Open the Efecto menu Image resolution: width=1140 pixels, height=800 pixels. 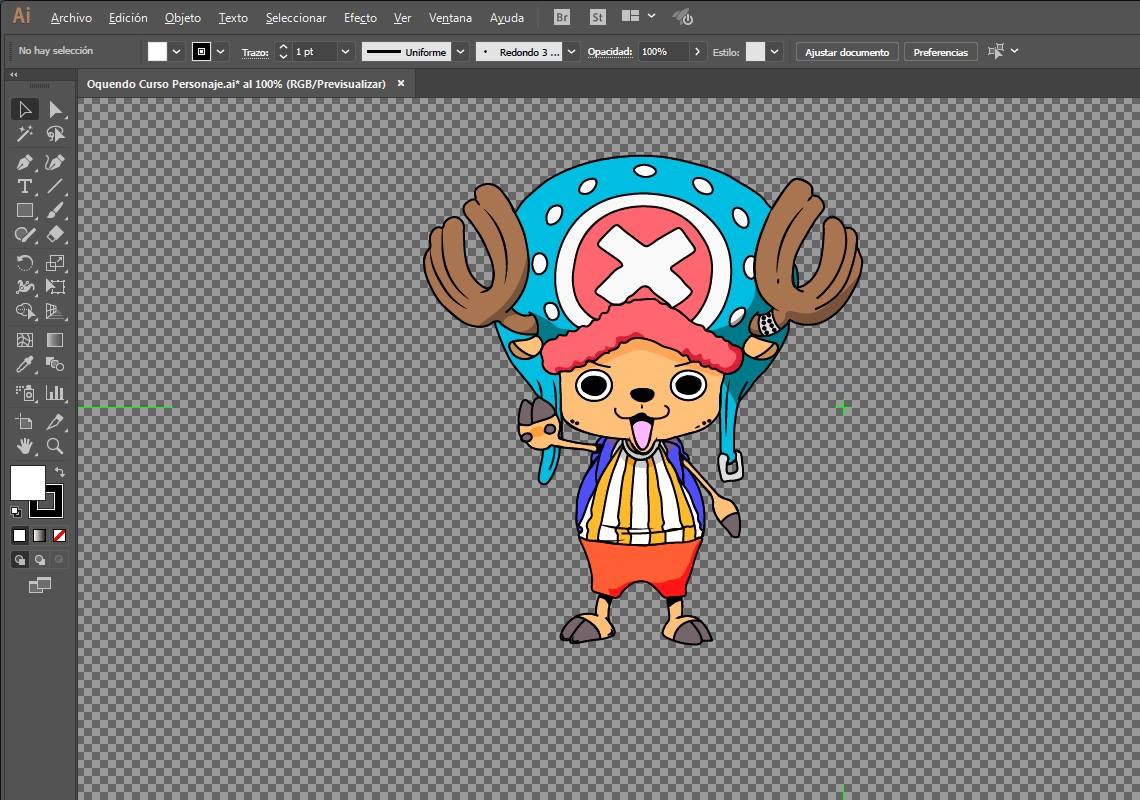tap(360, 17)
